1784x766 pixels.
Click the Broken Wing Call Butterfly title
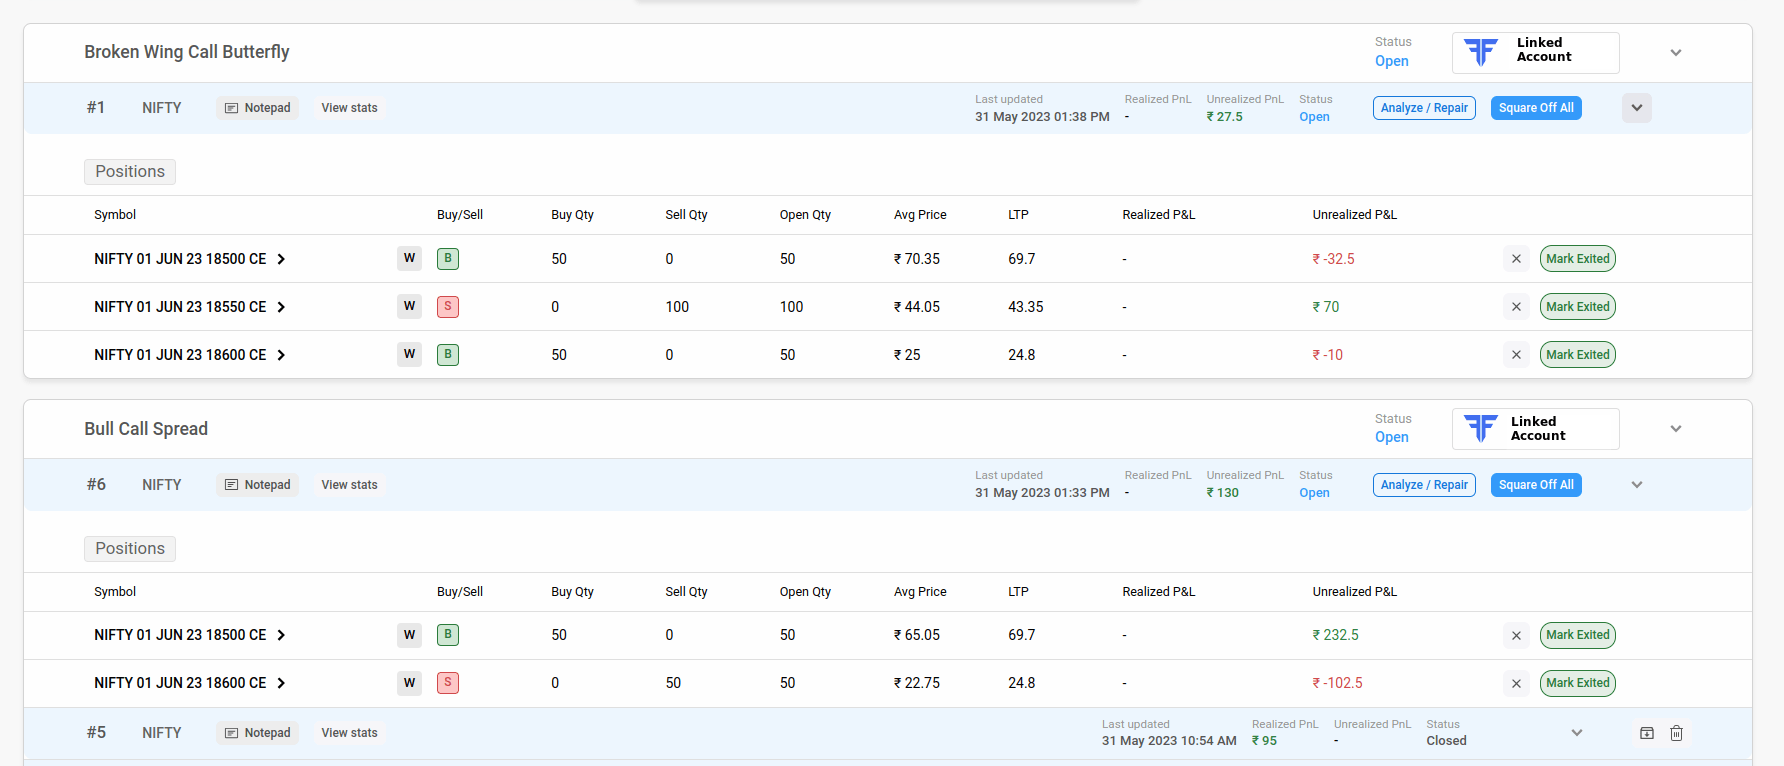tap(187, 52)
